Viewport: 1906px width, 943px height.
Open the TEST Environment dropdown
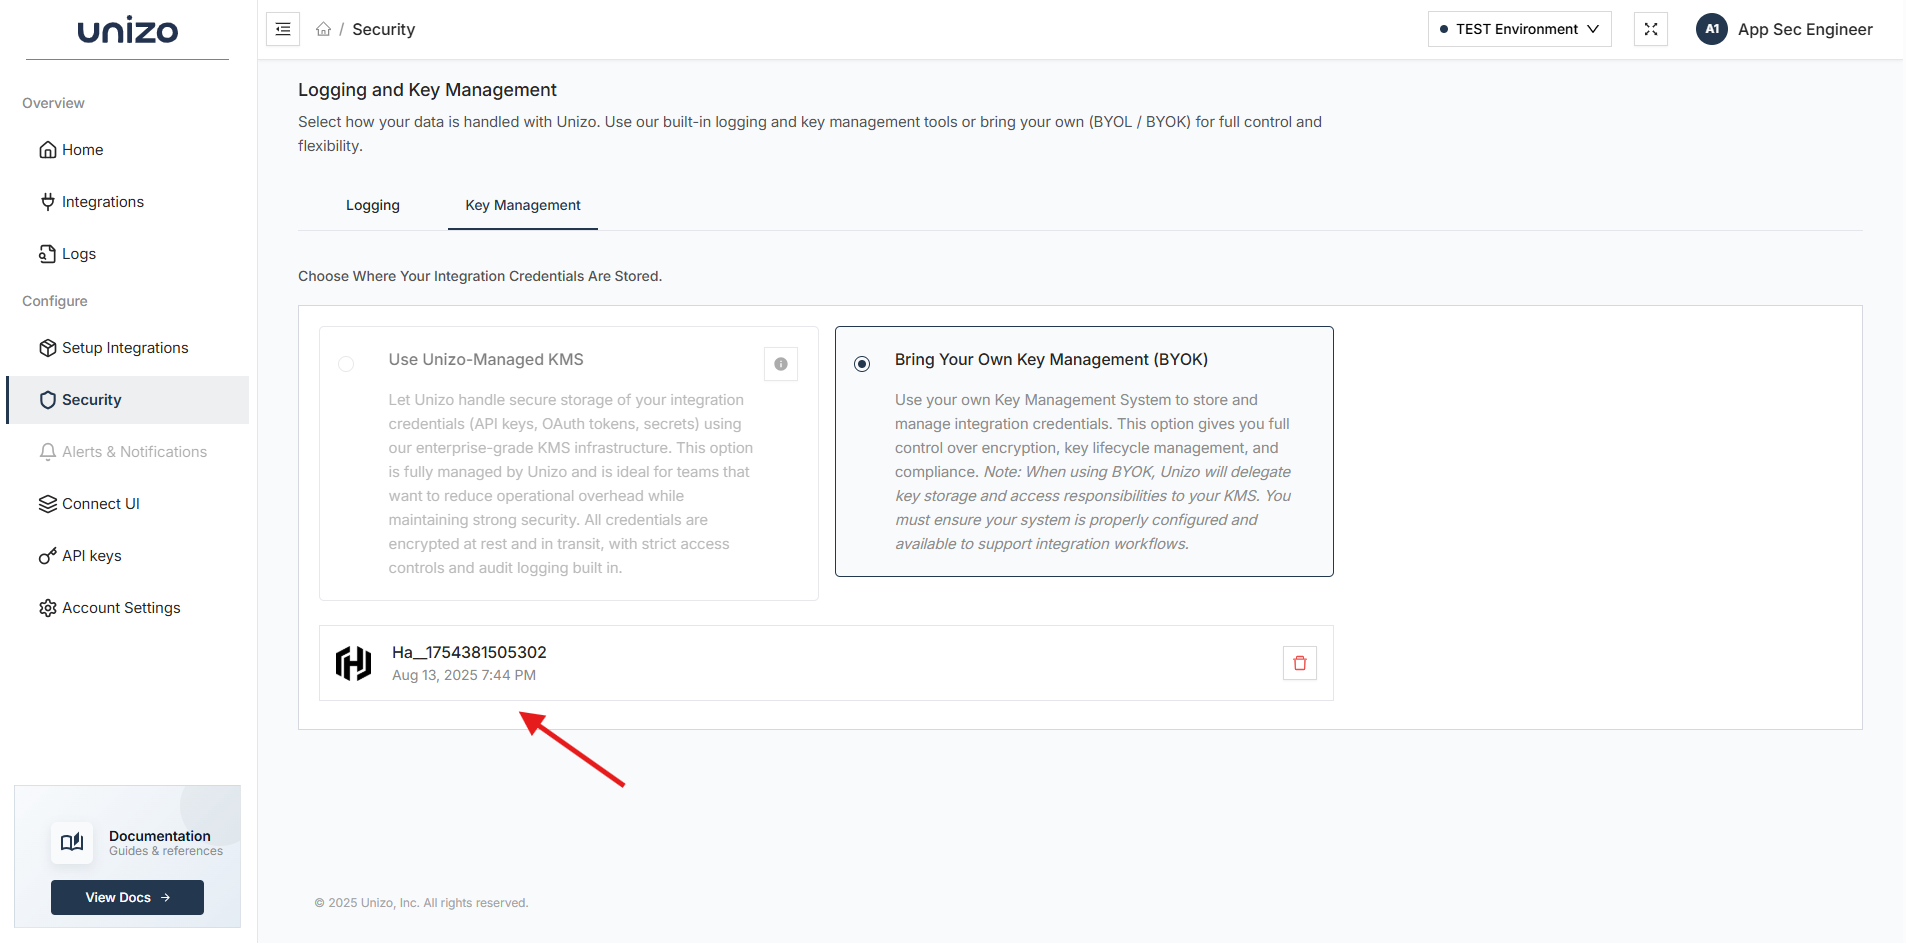pos(1518,29)
